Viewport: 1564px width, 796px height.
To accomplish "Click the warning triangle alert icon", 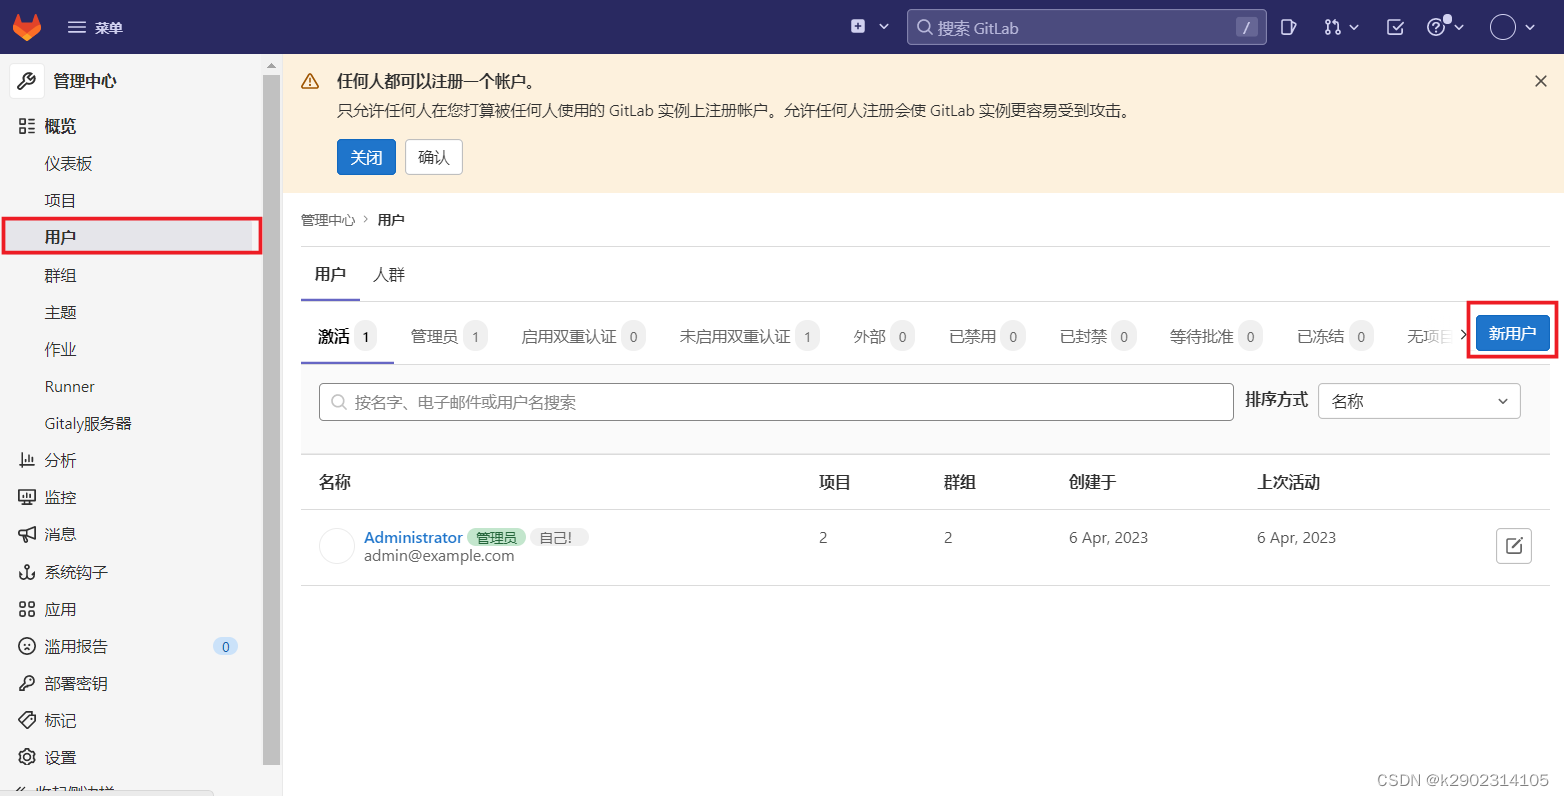I will click(x=311, y=81).
